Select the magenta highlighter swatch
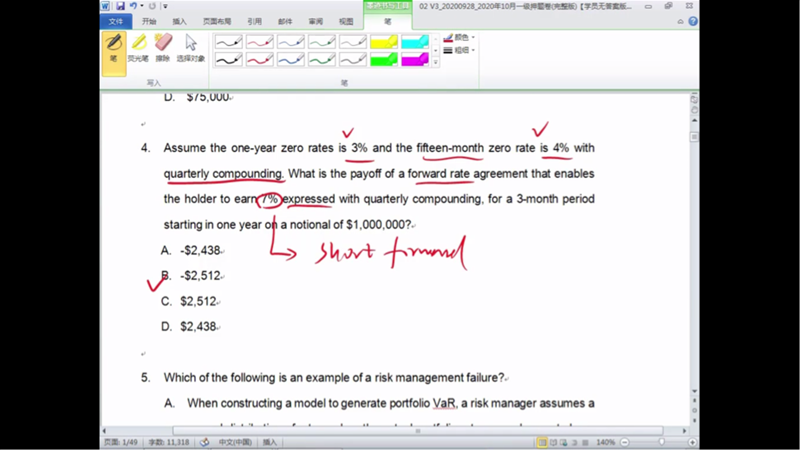The image size is (800, 450). point(415,59)
